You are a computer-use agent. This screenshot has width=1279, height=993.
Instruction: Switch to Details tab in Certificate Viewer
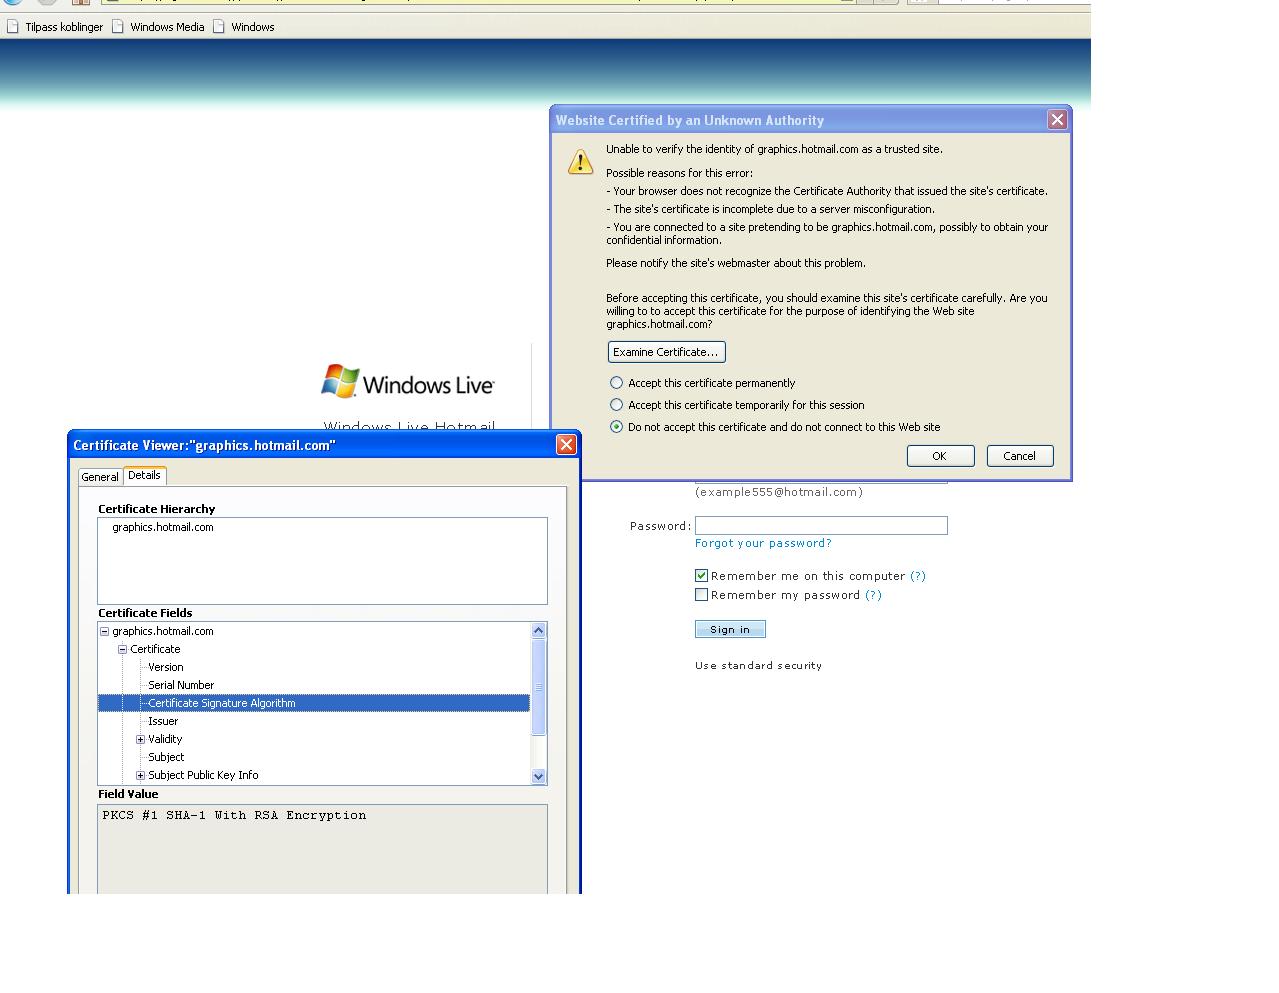tap(144, 476)
